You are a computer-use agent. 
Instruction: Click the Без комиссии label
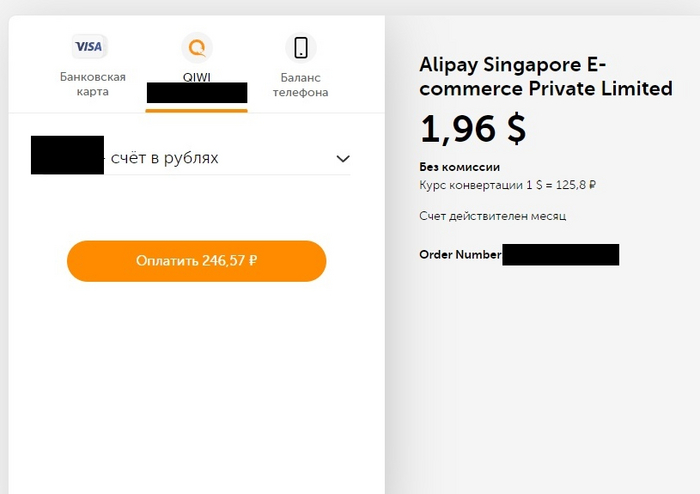click(x=460, y=167)
